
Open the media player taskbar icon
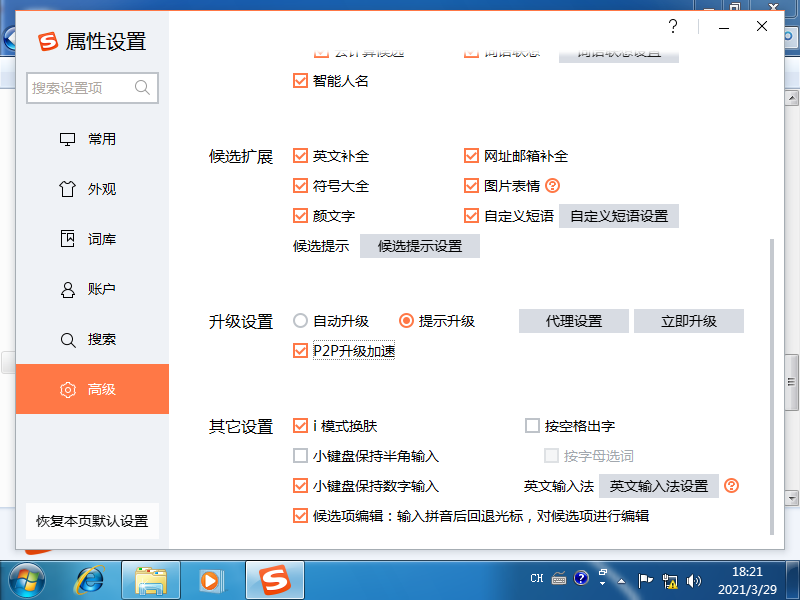[x=211, y=581]
